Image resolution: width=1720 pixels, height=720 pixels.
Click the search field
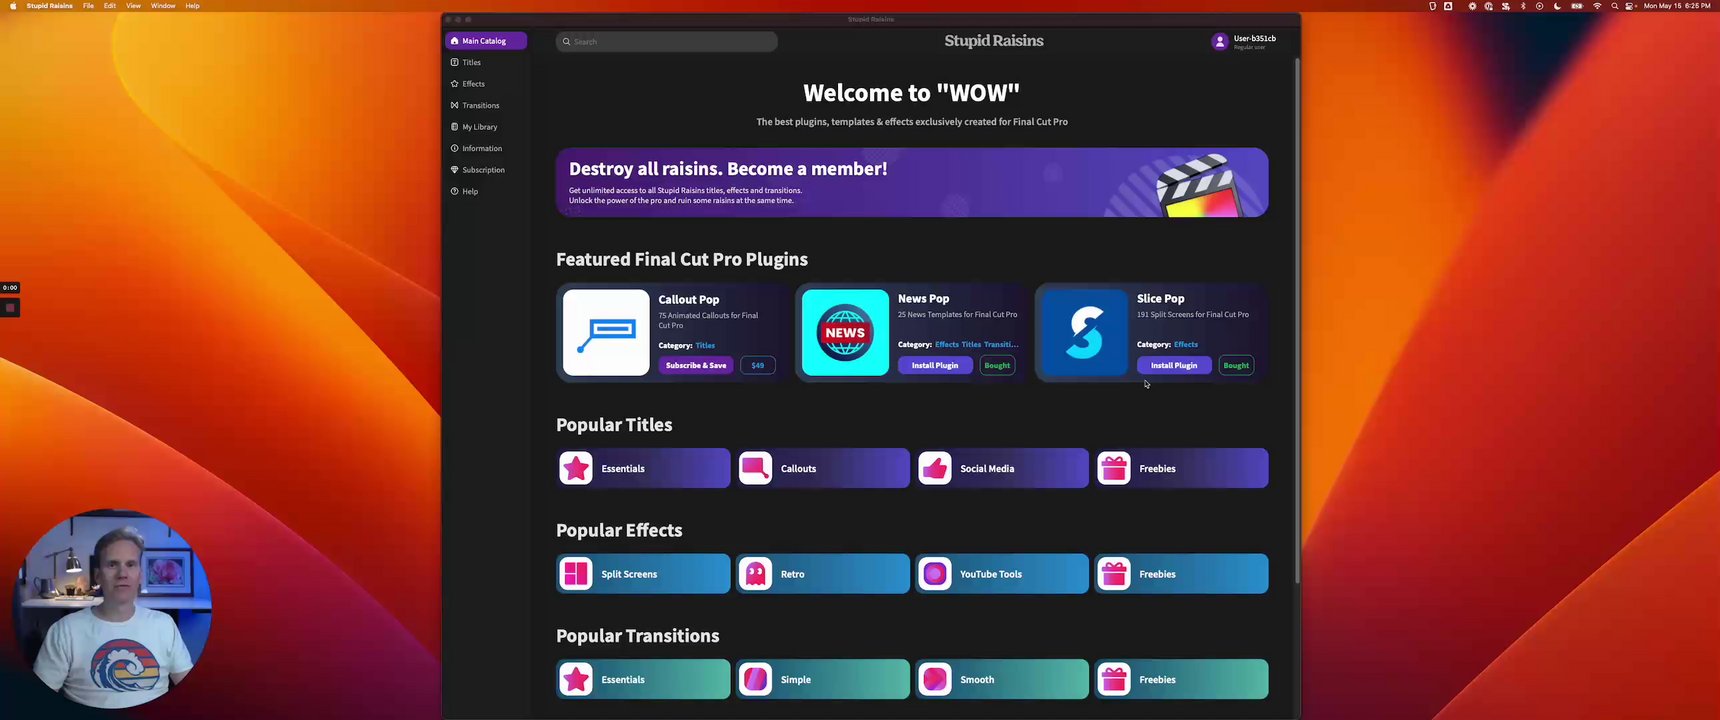[x=667, y=41]
